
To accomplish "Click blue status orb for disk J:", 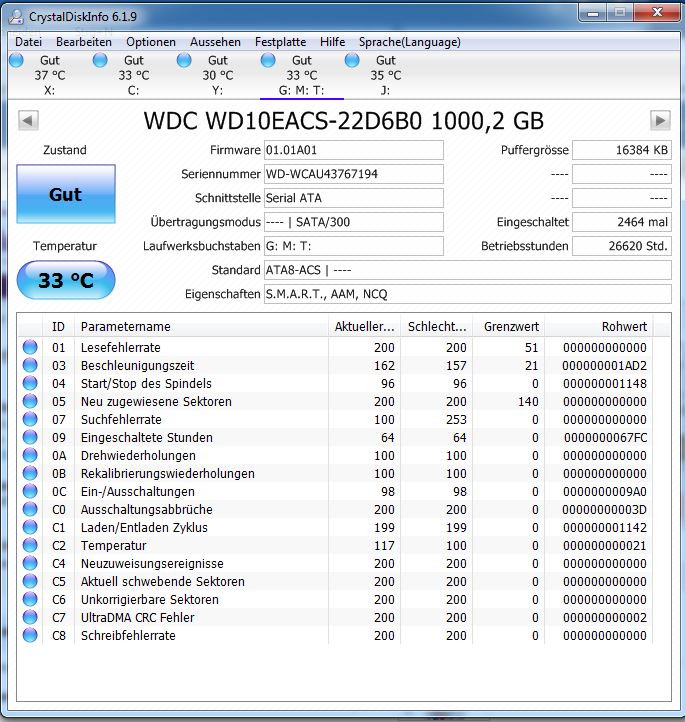I will [352, 60].
